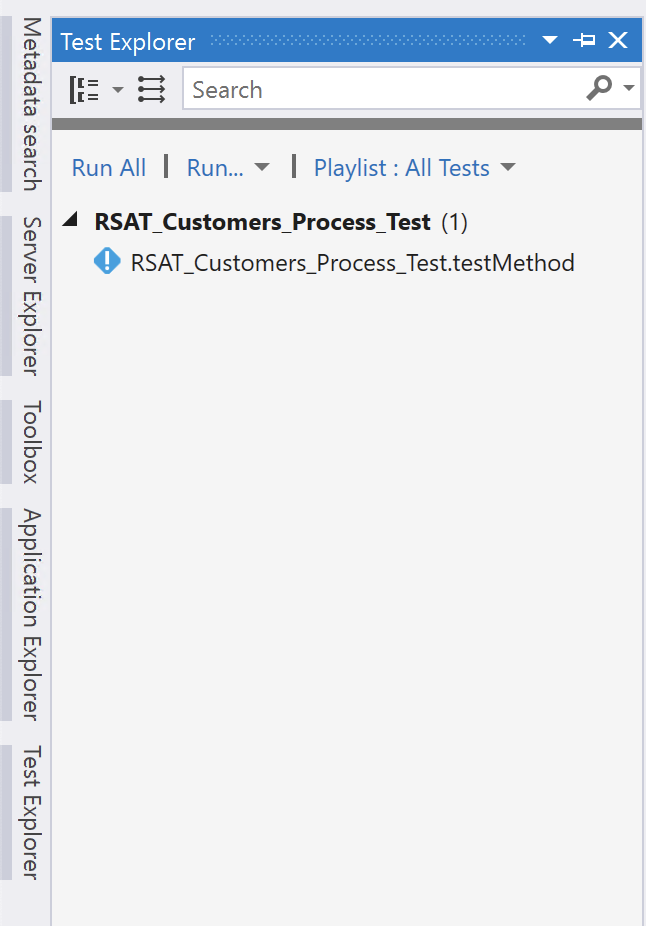
Task: Close the Test Explorer panel
Action: click(618, 40)
